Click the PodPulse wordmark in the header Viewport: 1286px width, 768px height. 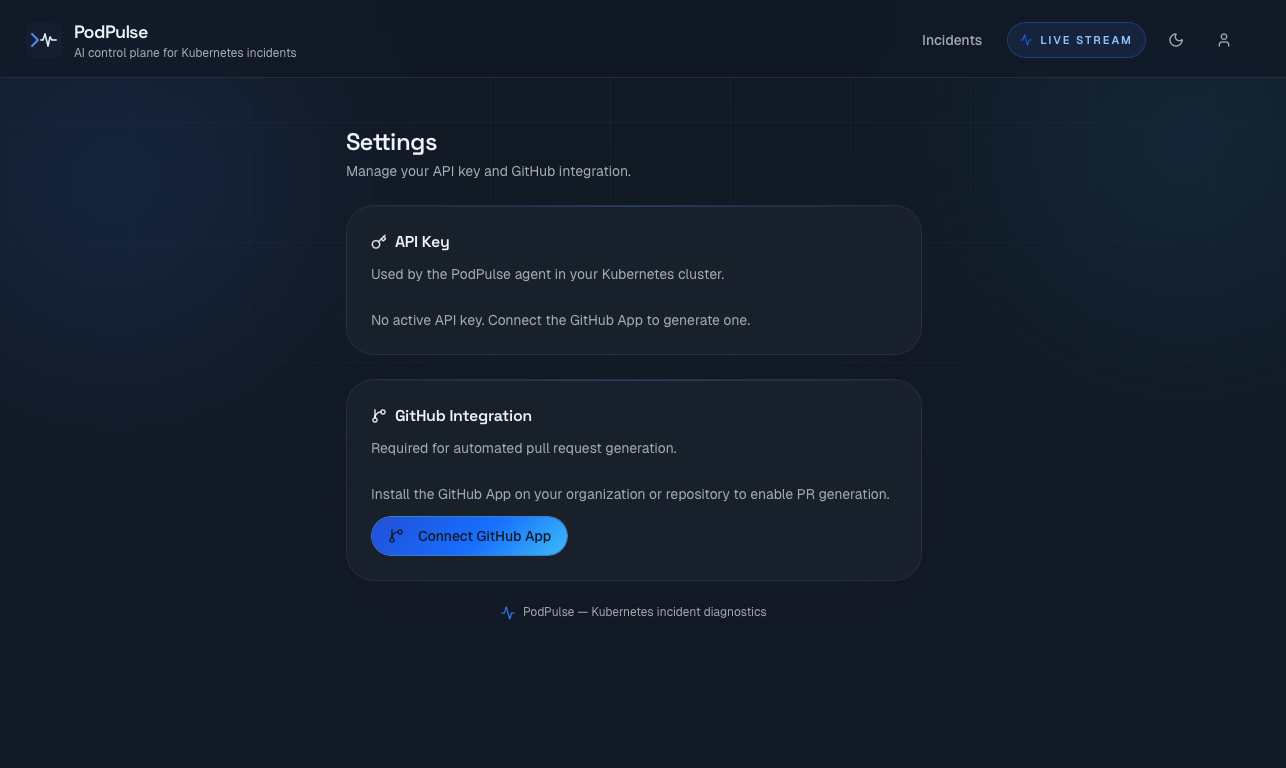[111, 32]
